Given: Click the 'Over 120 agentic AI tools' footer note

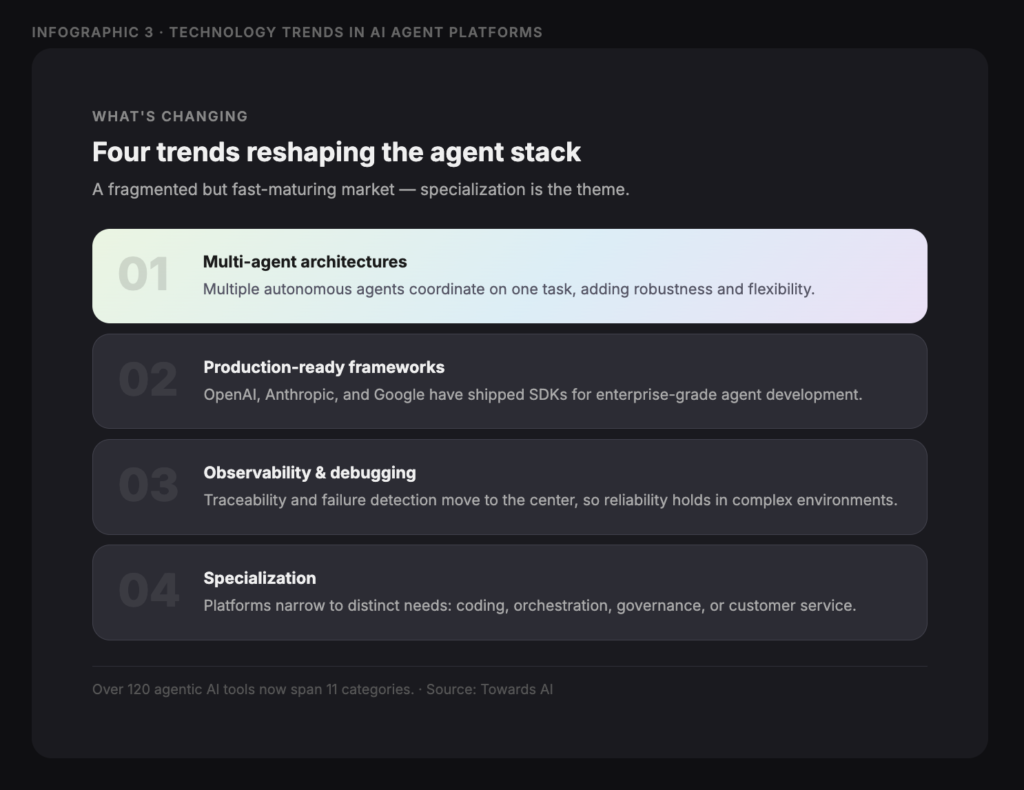Looking at the screenshot, I should coord(323,689).
